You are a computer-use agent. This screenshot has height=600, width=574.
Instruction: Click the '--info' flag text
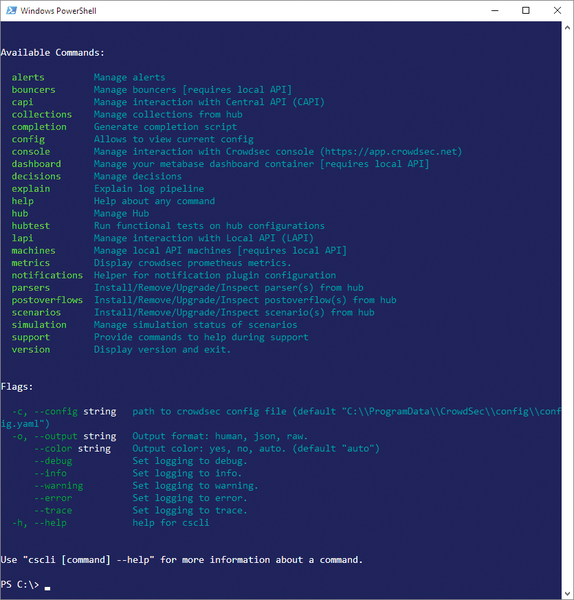51,473
